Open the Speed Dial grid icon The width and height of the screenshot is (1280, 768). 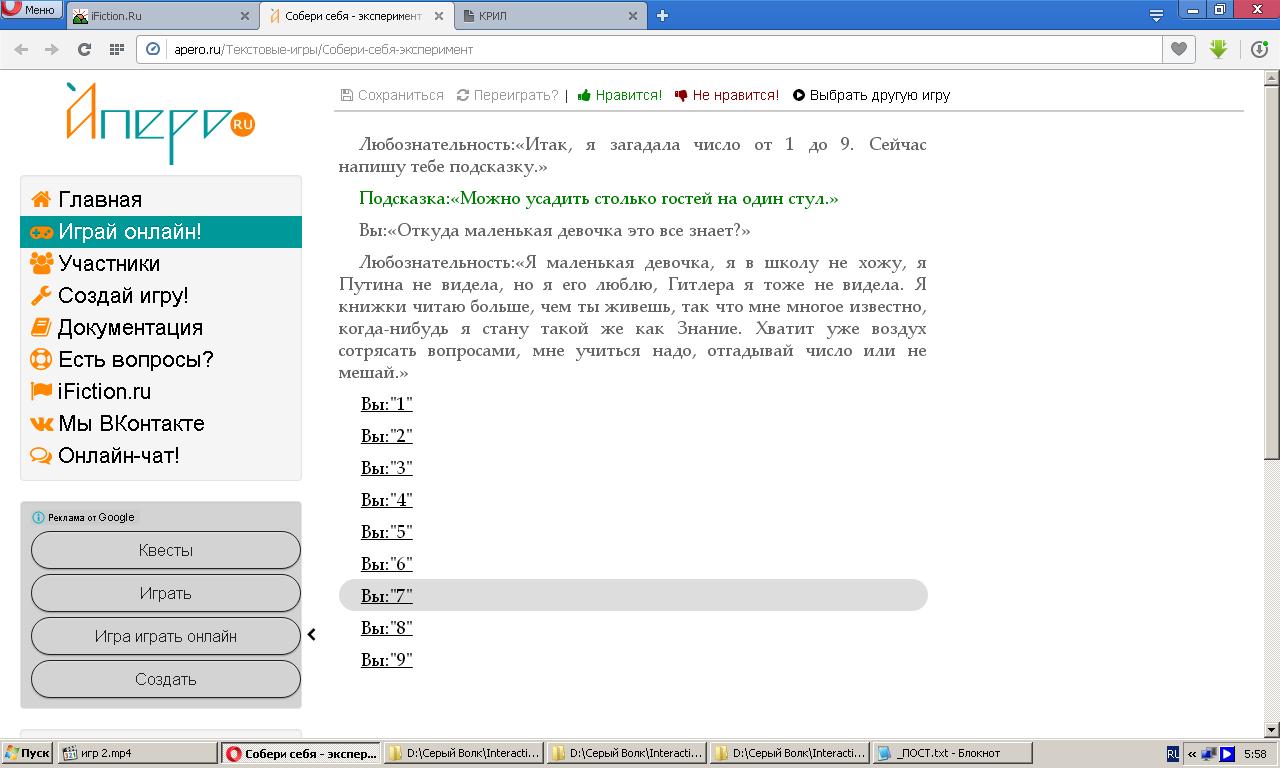pos(116,49)
